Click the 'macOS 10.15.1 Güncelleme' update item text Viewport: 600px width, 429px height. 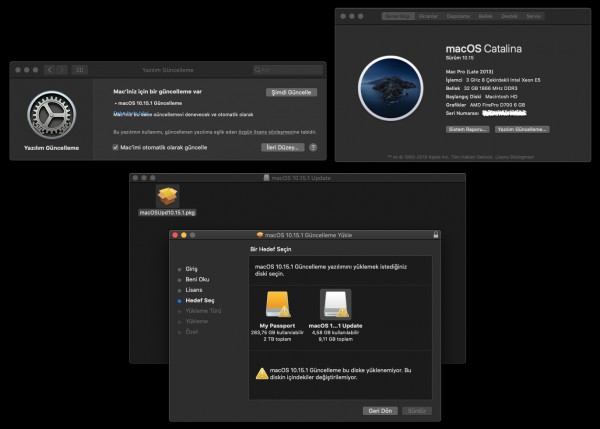pos(150,103)
